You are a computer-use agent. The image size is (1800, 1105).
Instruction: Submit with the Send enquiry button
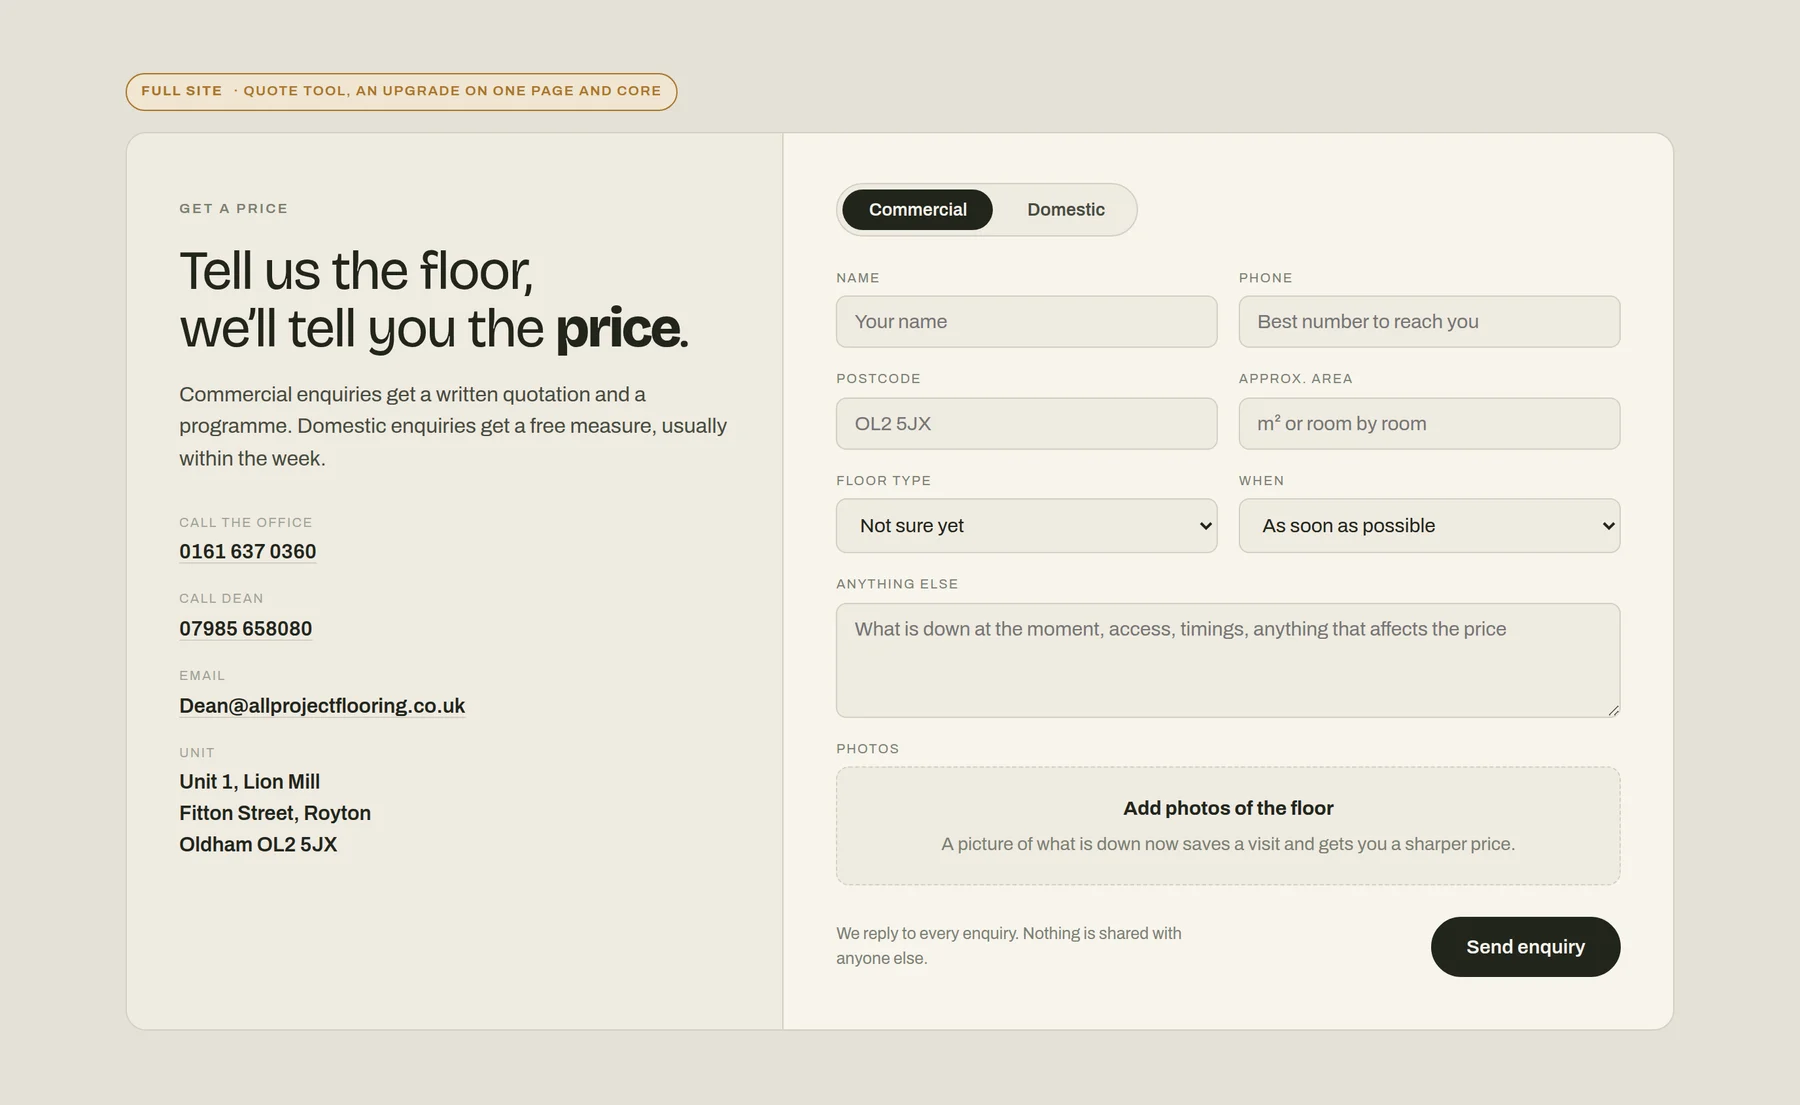pyautogui.click(x=1525, y=947)
